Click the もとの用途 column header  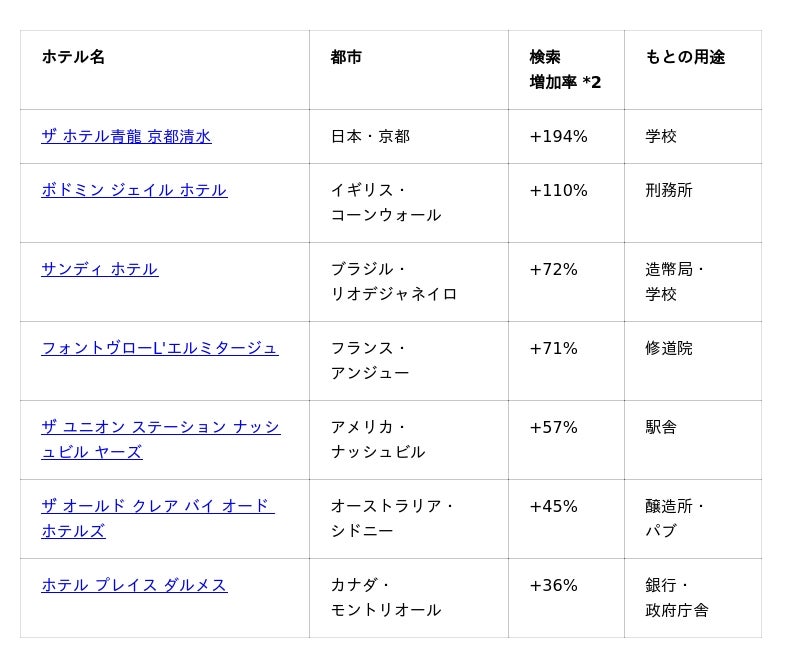pos(685,57)
